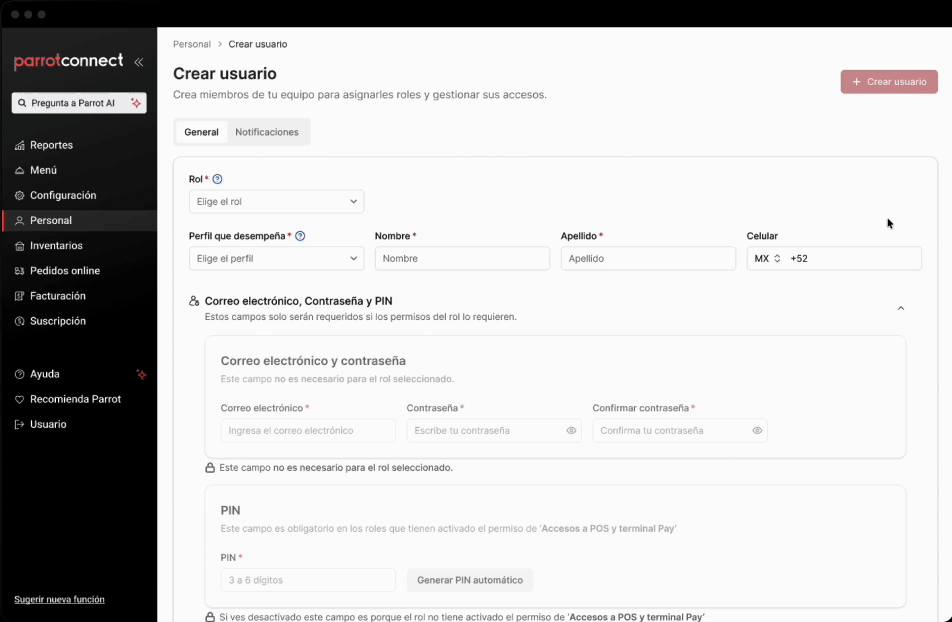The height and width of the screenshot is (622, 952).
Task: Click the Crear usuario button
Action: 888,81
